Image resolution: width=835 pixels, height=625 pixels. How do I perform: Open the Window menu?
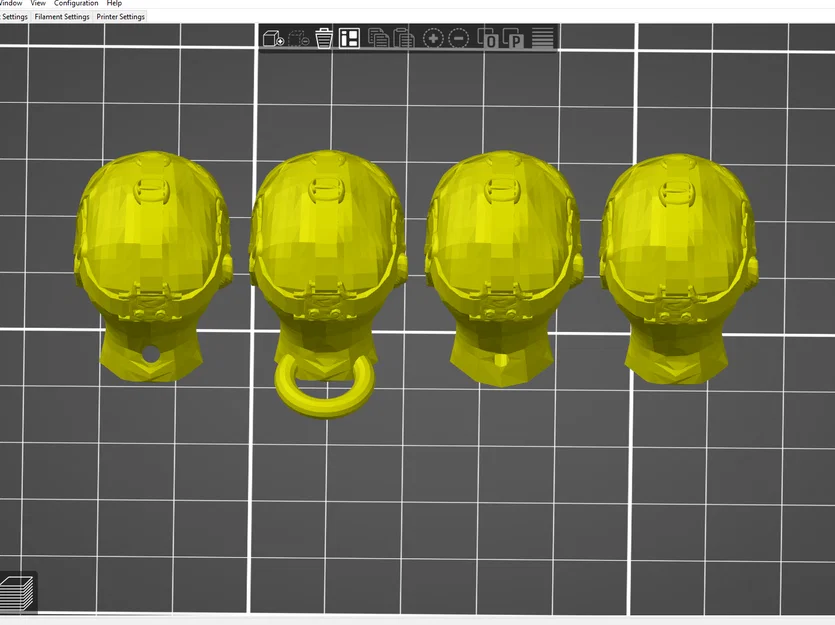(x=10, y=3)
